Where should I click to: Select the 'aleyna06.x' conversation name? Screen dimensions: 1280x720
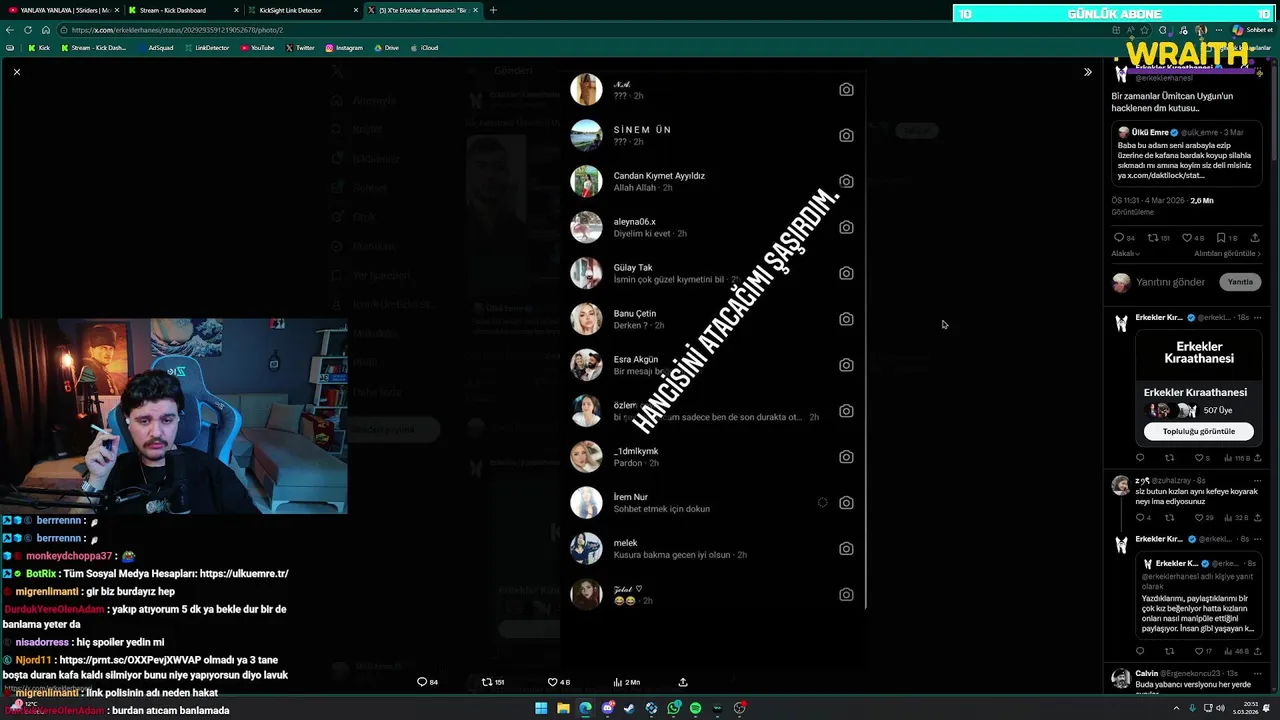tap(635, 222)
